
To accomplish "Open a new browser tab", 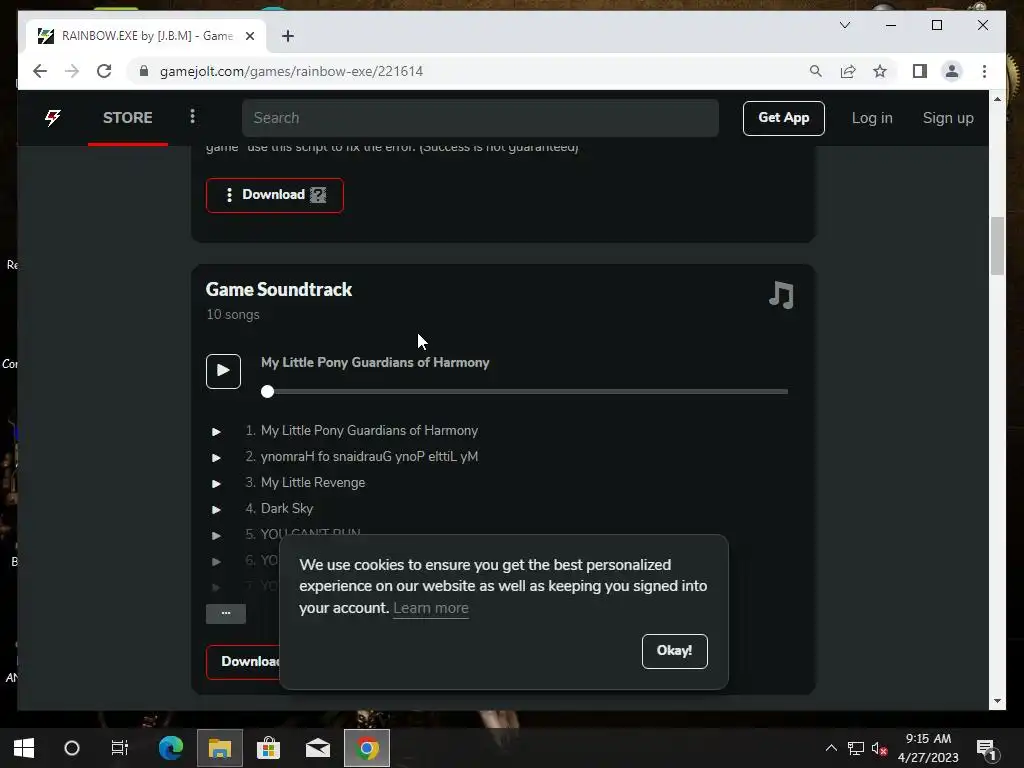I will [287, 36].
